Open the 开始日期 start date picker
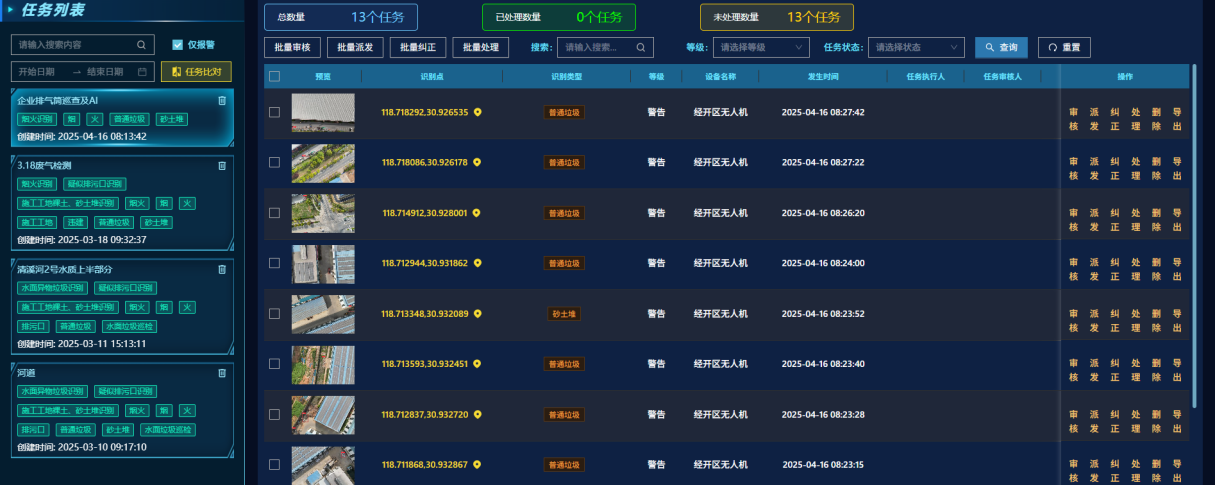Viewport: 1215px width, 487px height. pos(40,72)
